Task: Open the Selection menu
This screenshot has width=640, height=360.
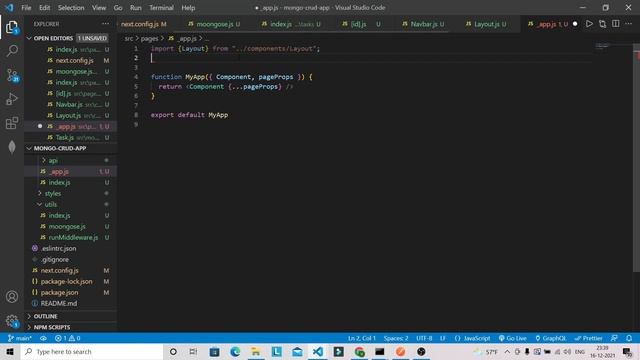Action: click(71, 8)
